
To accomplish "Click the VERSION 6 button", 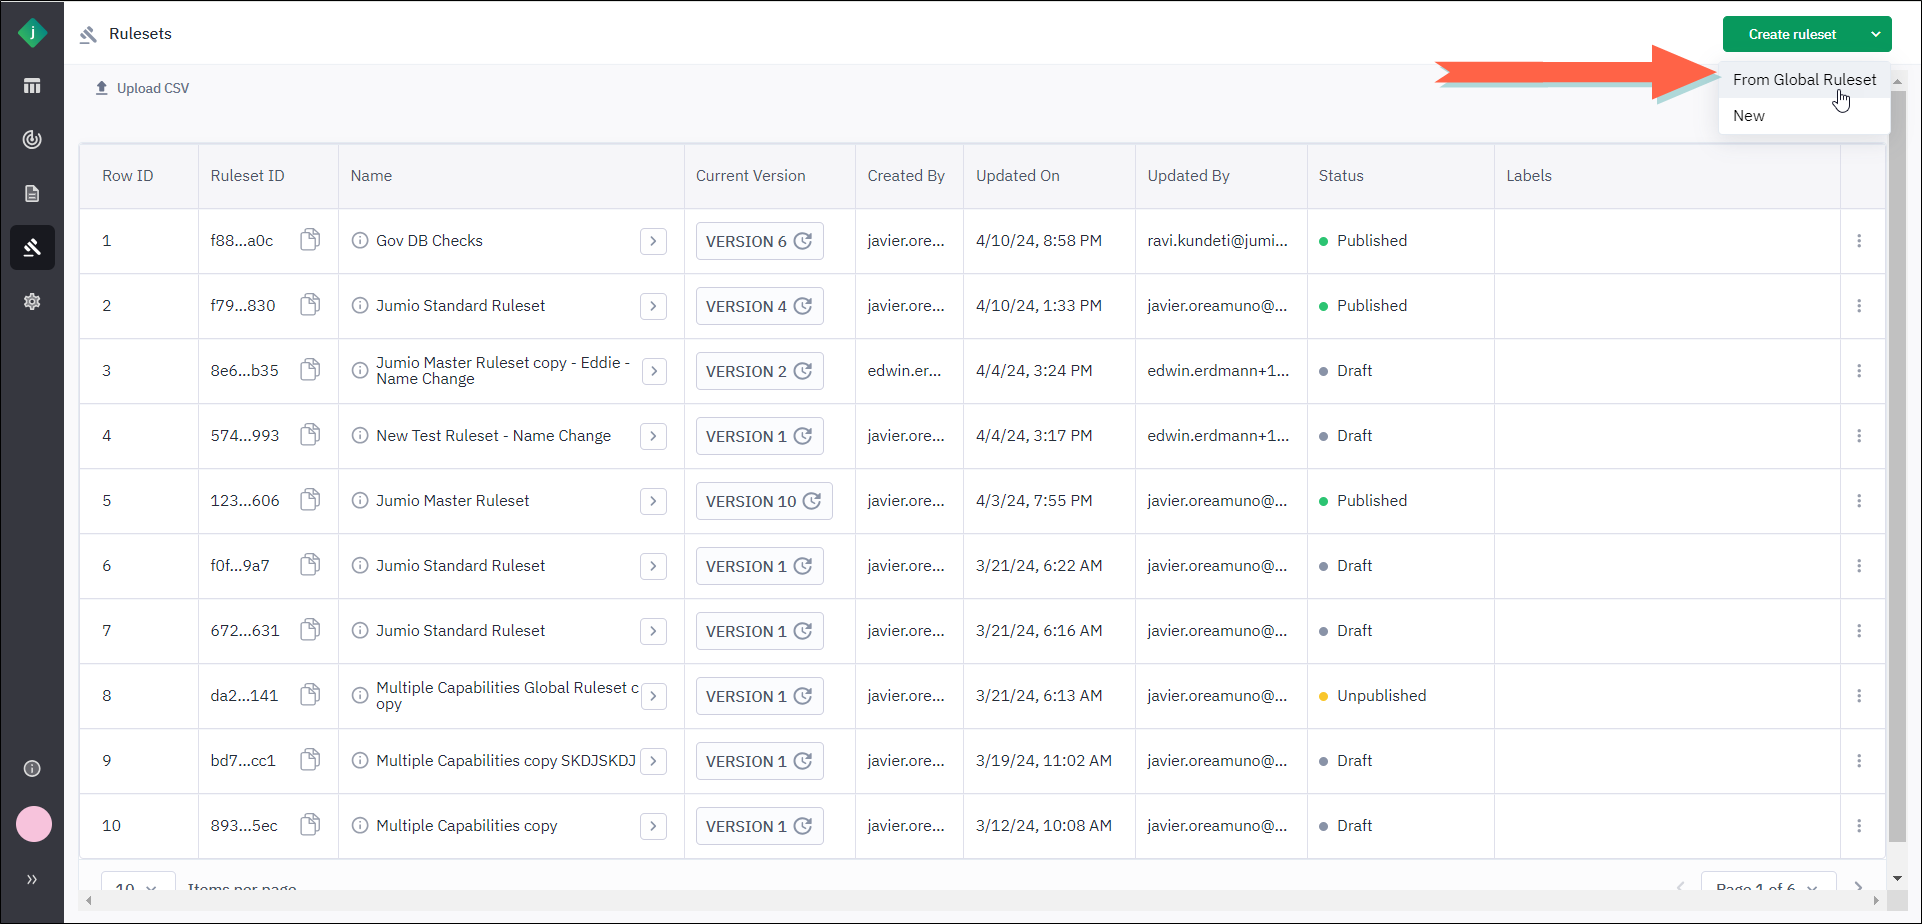I will pyautogui.click(x=759, y=241).
